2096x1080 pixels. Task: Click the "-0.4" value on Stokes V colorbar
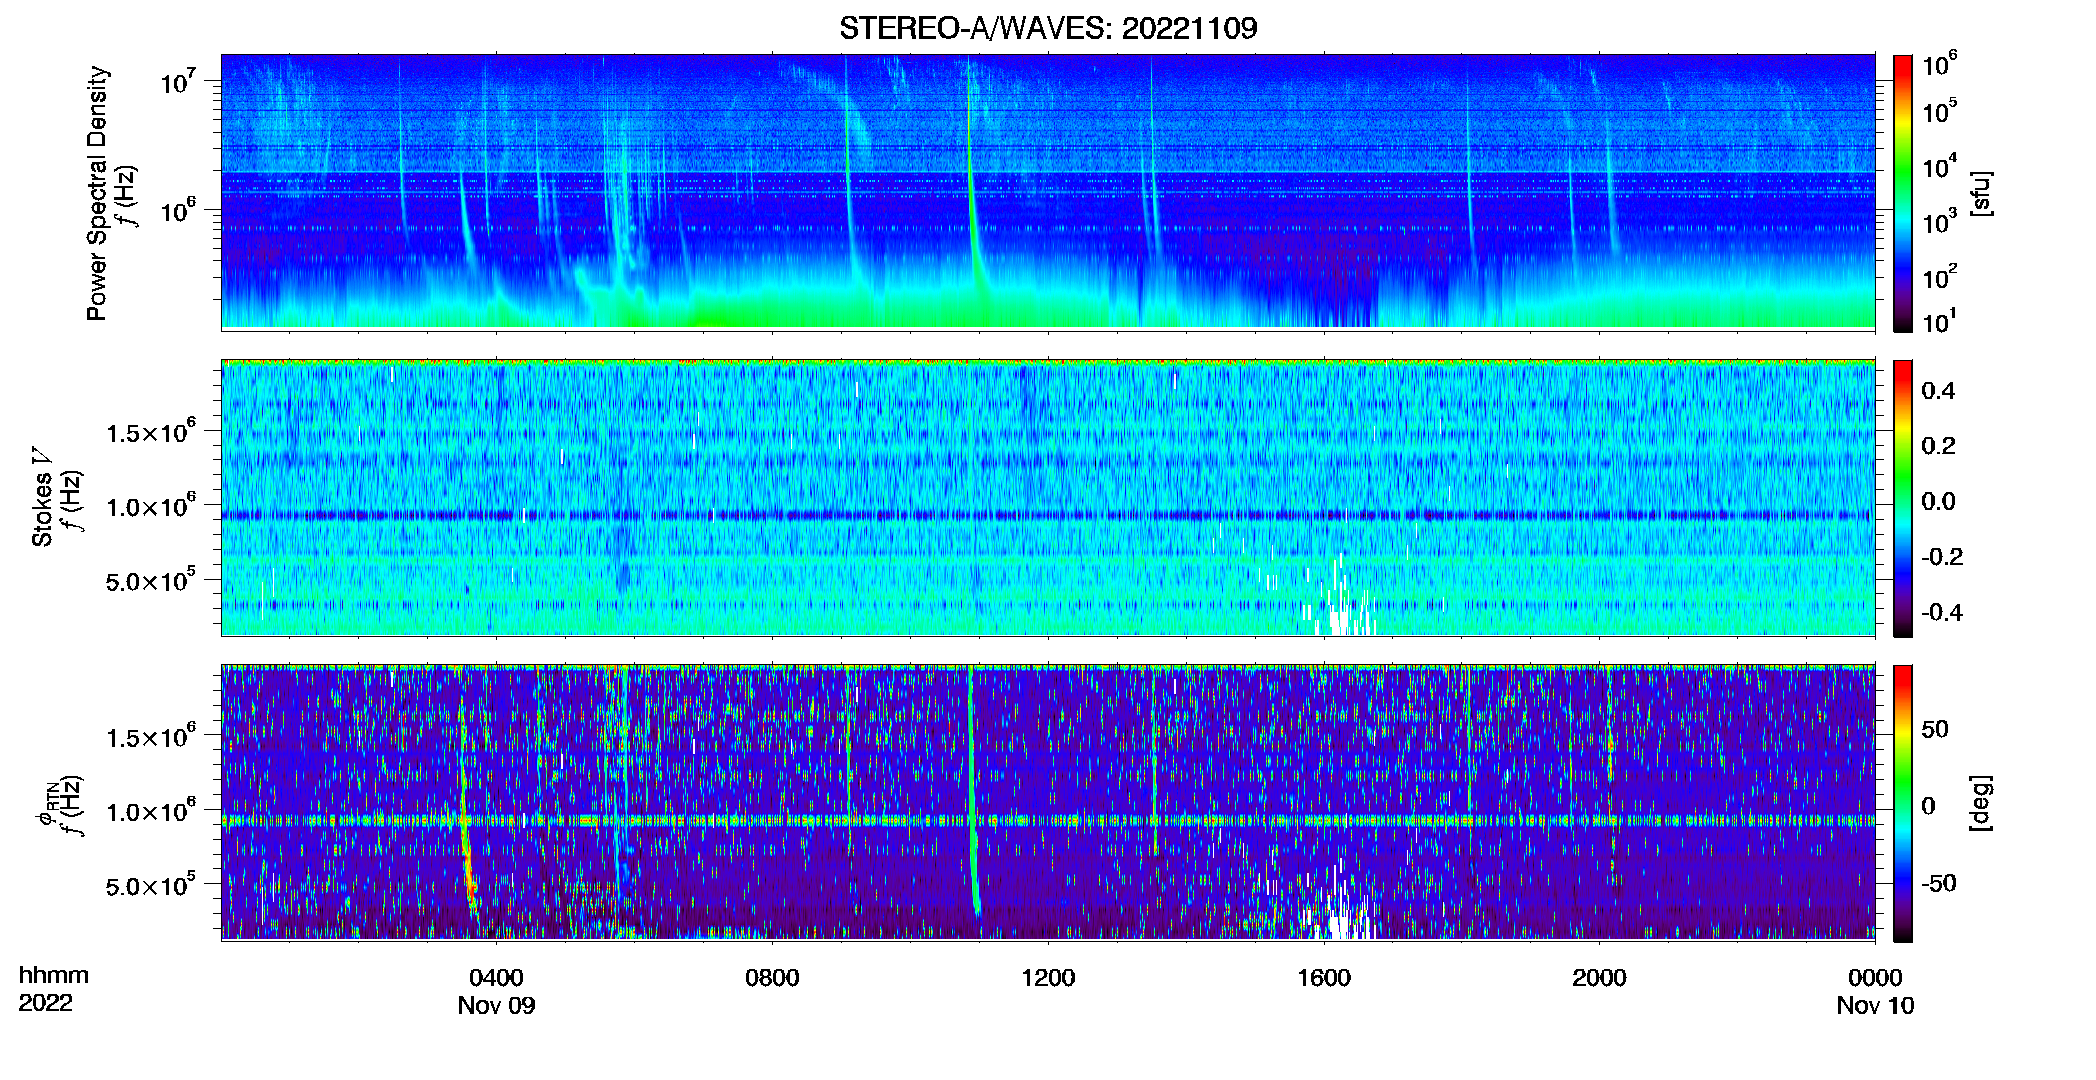tap(1943, 613)
